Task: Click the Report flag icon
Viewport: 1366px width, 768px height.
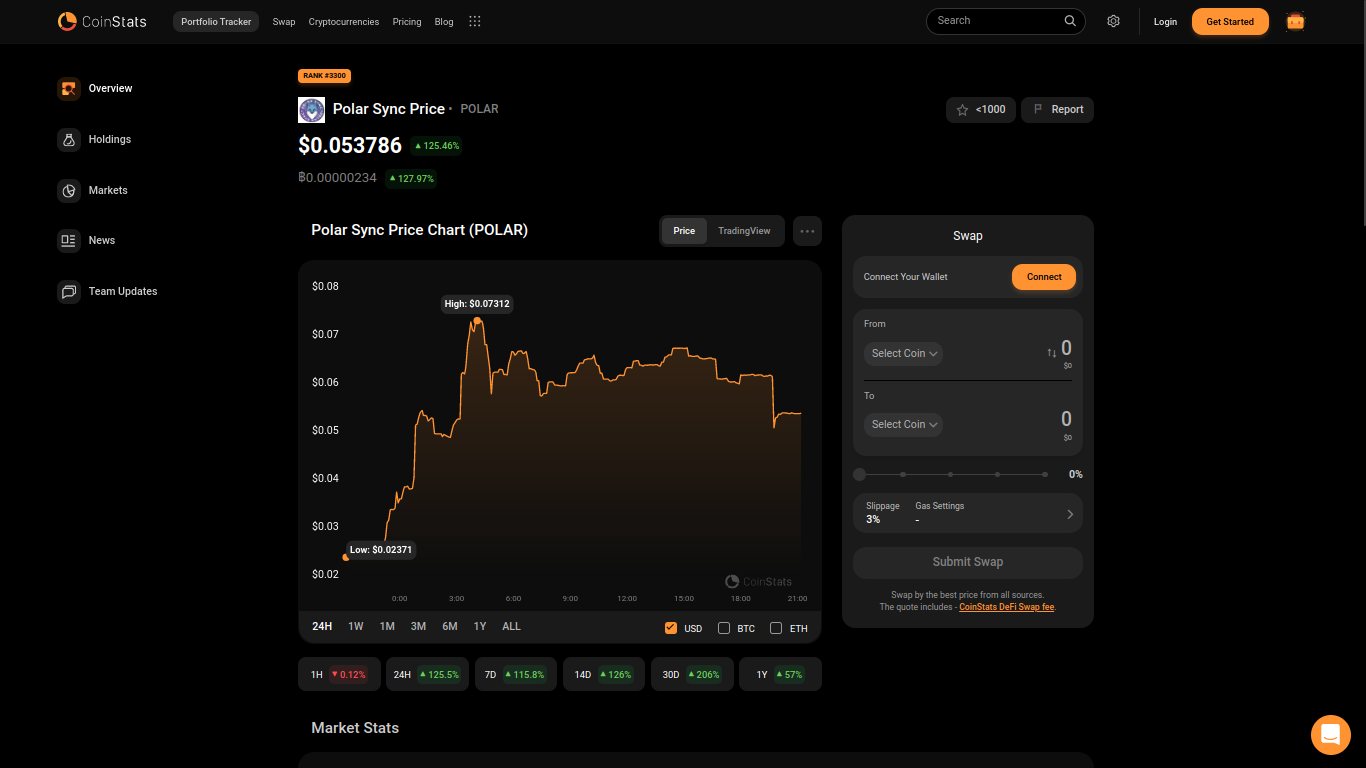Action: (x=1038, y=110)
